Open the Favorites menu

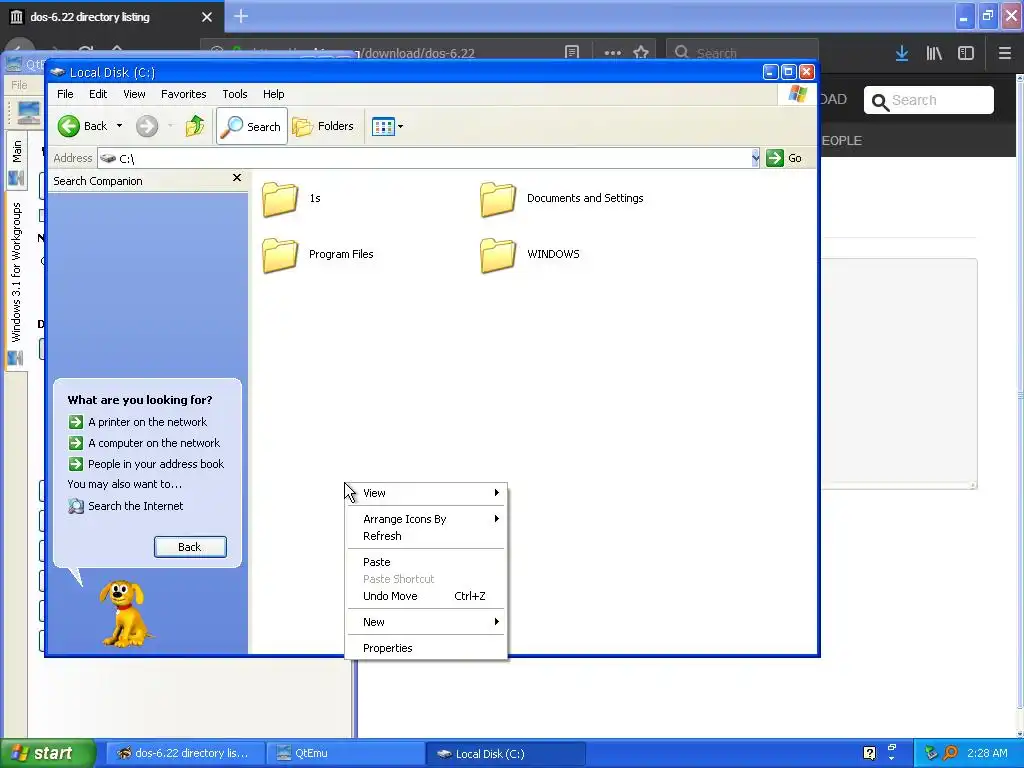184,94
